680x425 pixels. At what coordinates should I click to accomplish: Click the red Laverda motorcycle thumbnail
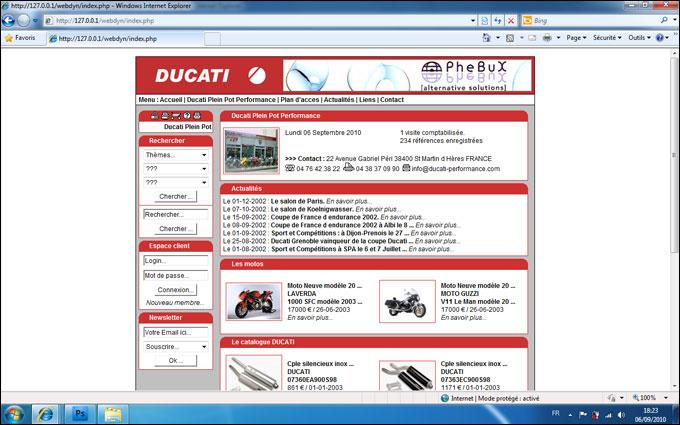253,302
